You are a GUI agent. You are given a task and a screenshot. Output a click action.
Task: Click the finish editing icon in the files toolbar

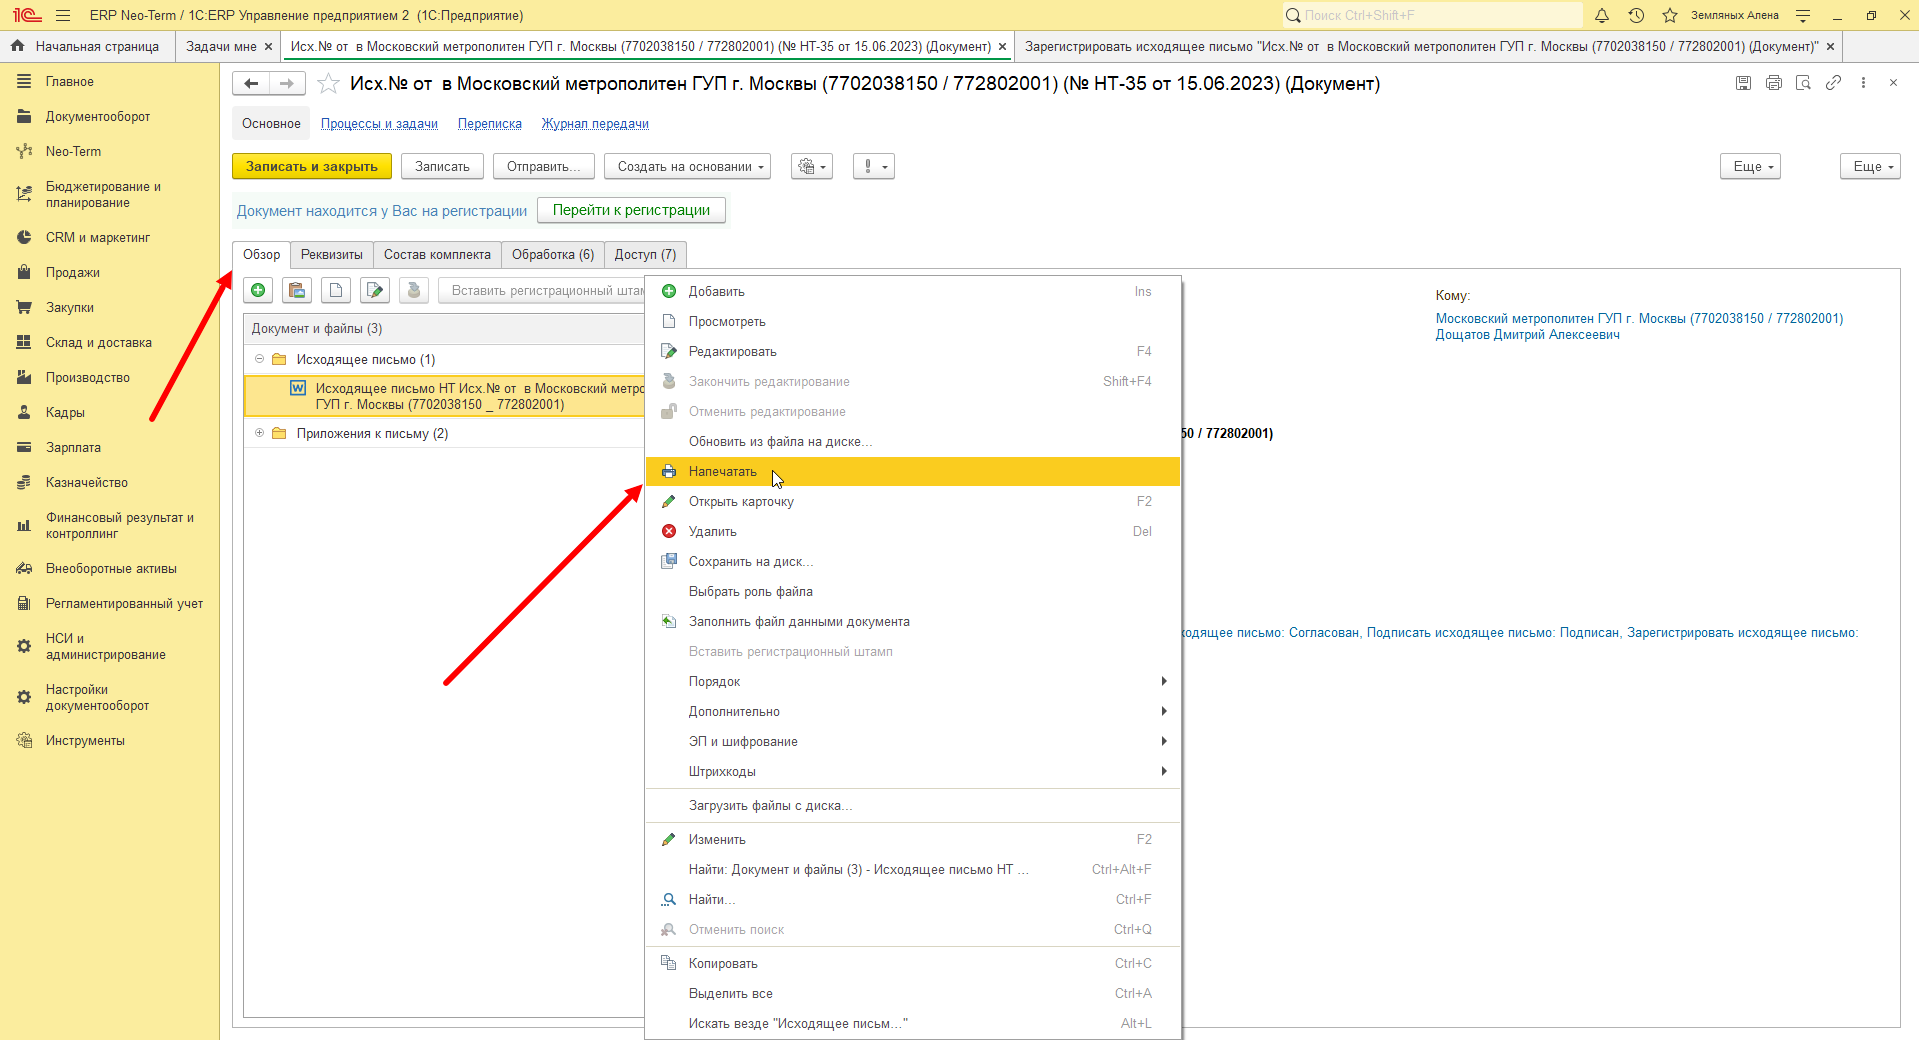click(x=414, y=290)
